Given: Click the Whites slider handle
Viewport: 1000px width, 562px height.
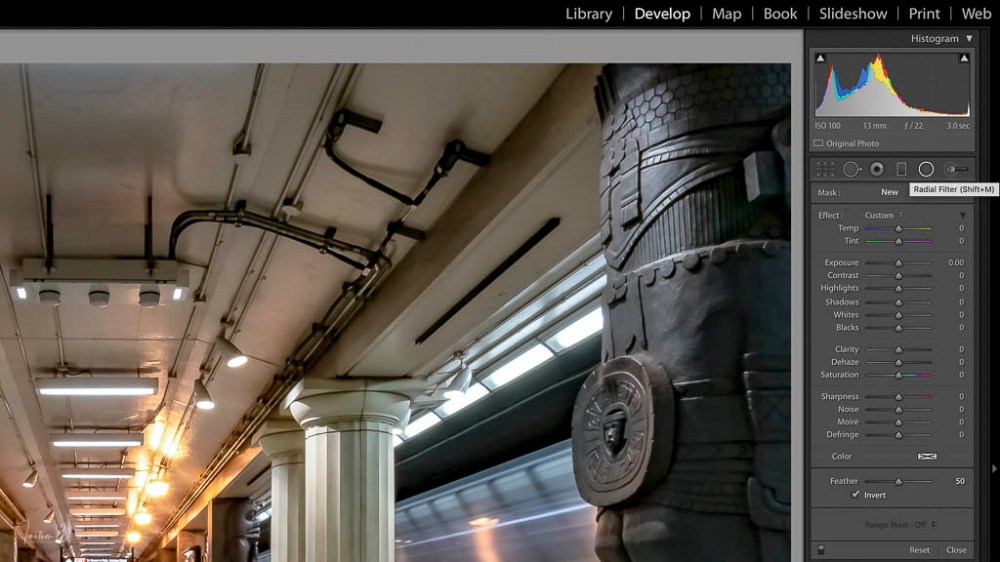Looking at the screenshot, I should tap(899, 315).
